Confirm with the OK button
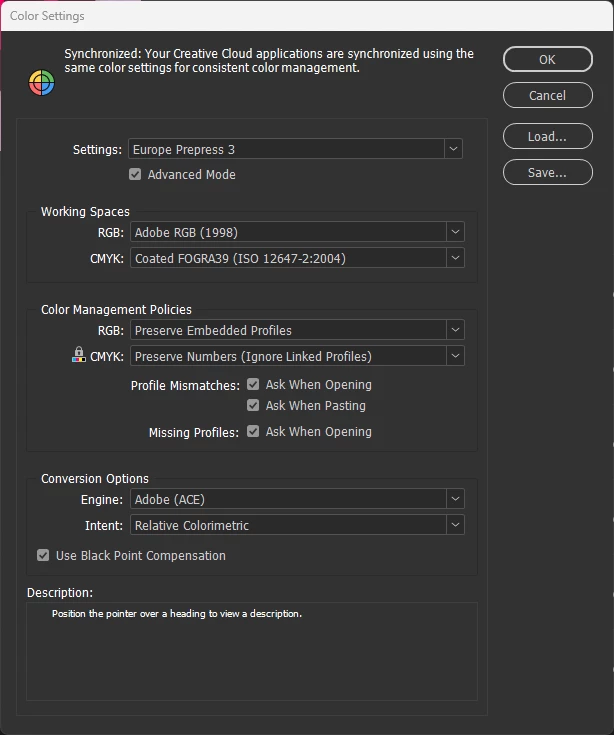This screenshot has height=735, width=614. [547, 60]
